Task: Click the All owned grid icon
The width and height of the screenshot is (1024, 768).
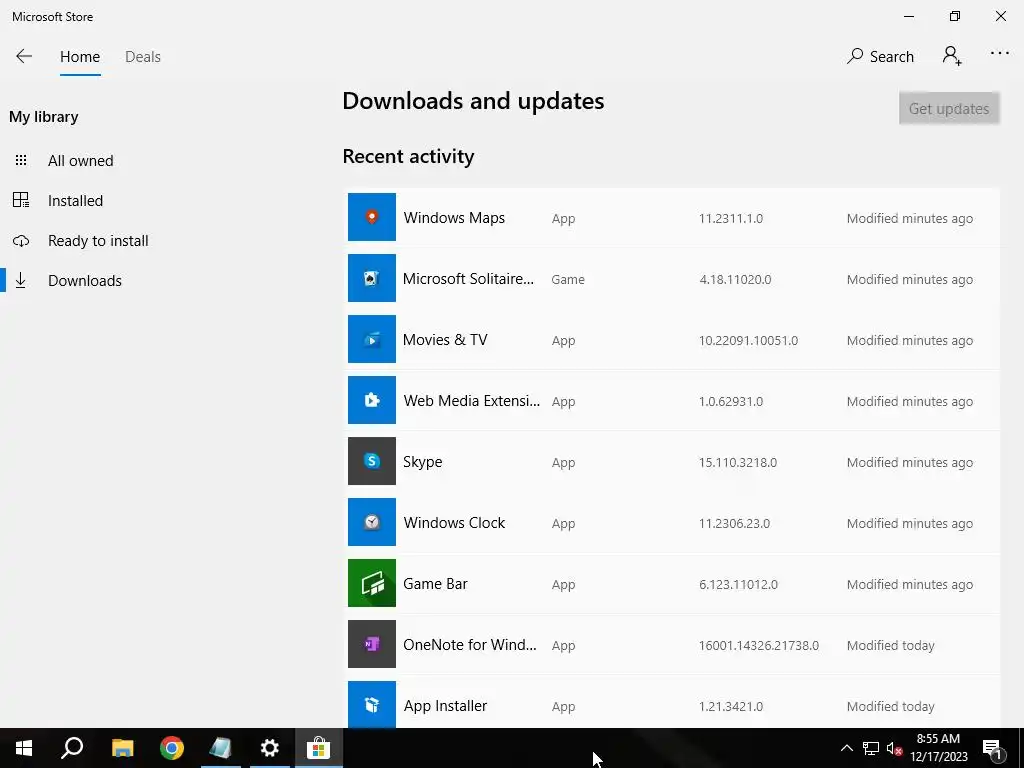Action: (21, 160)
